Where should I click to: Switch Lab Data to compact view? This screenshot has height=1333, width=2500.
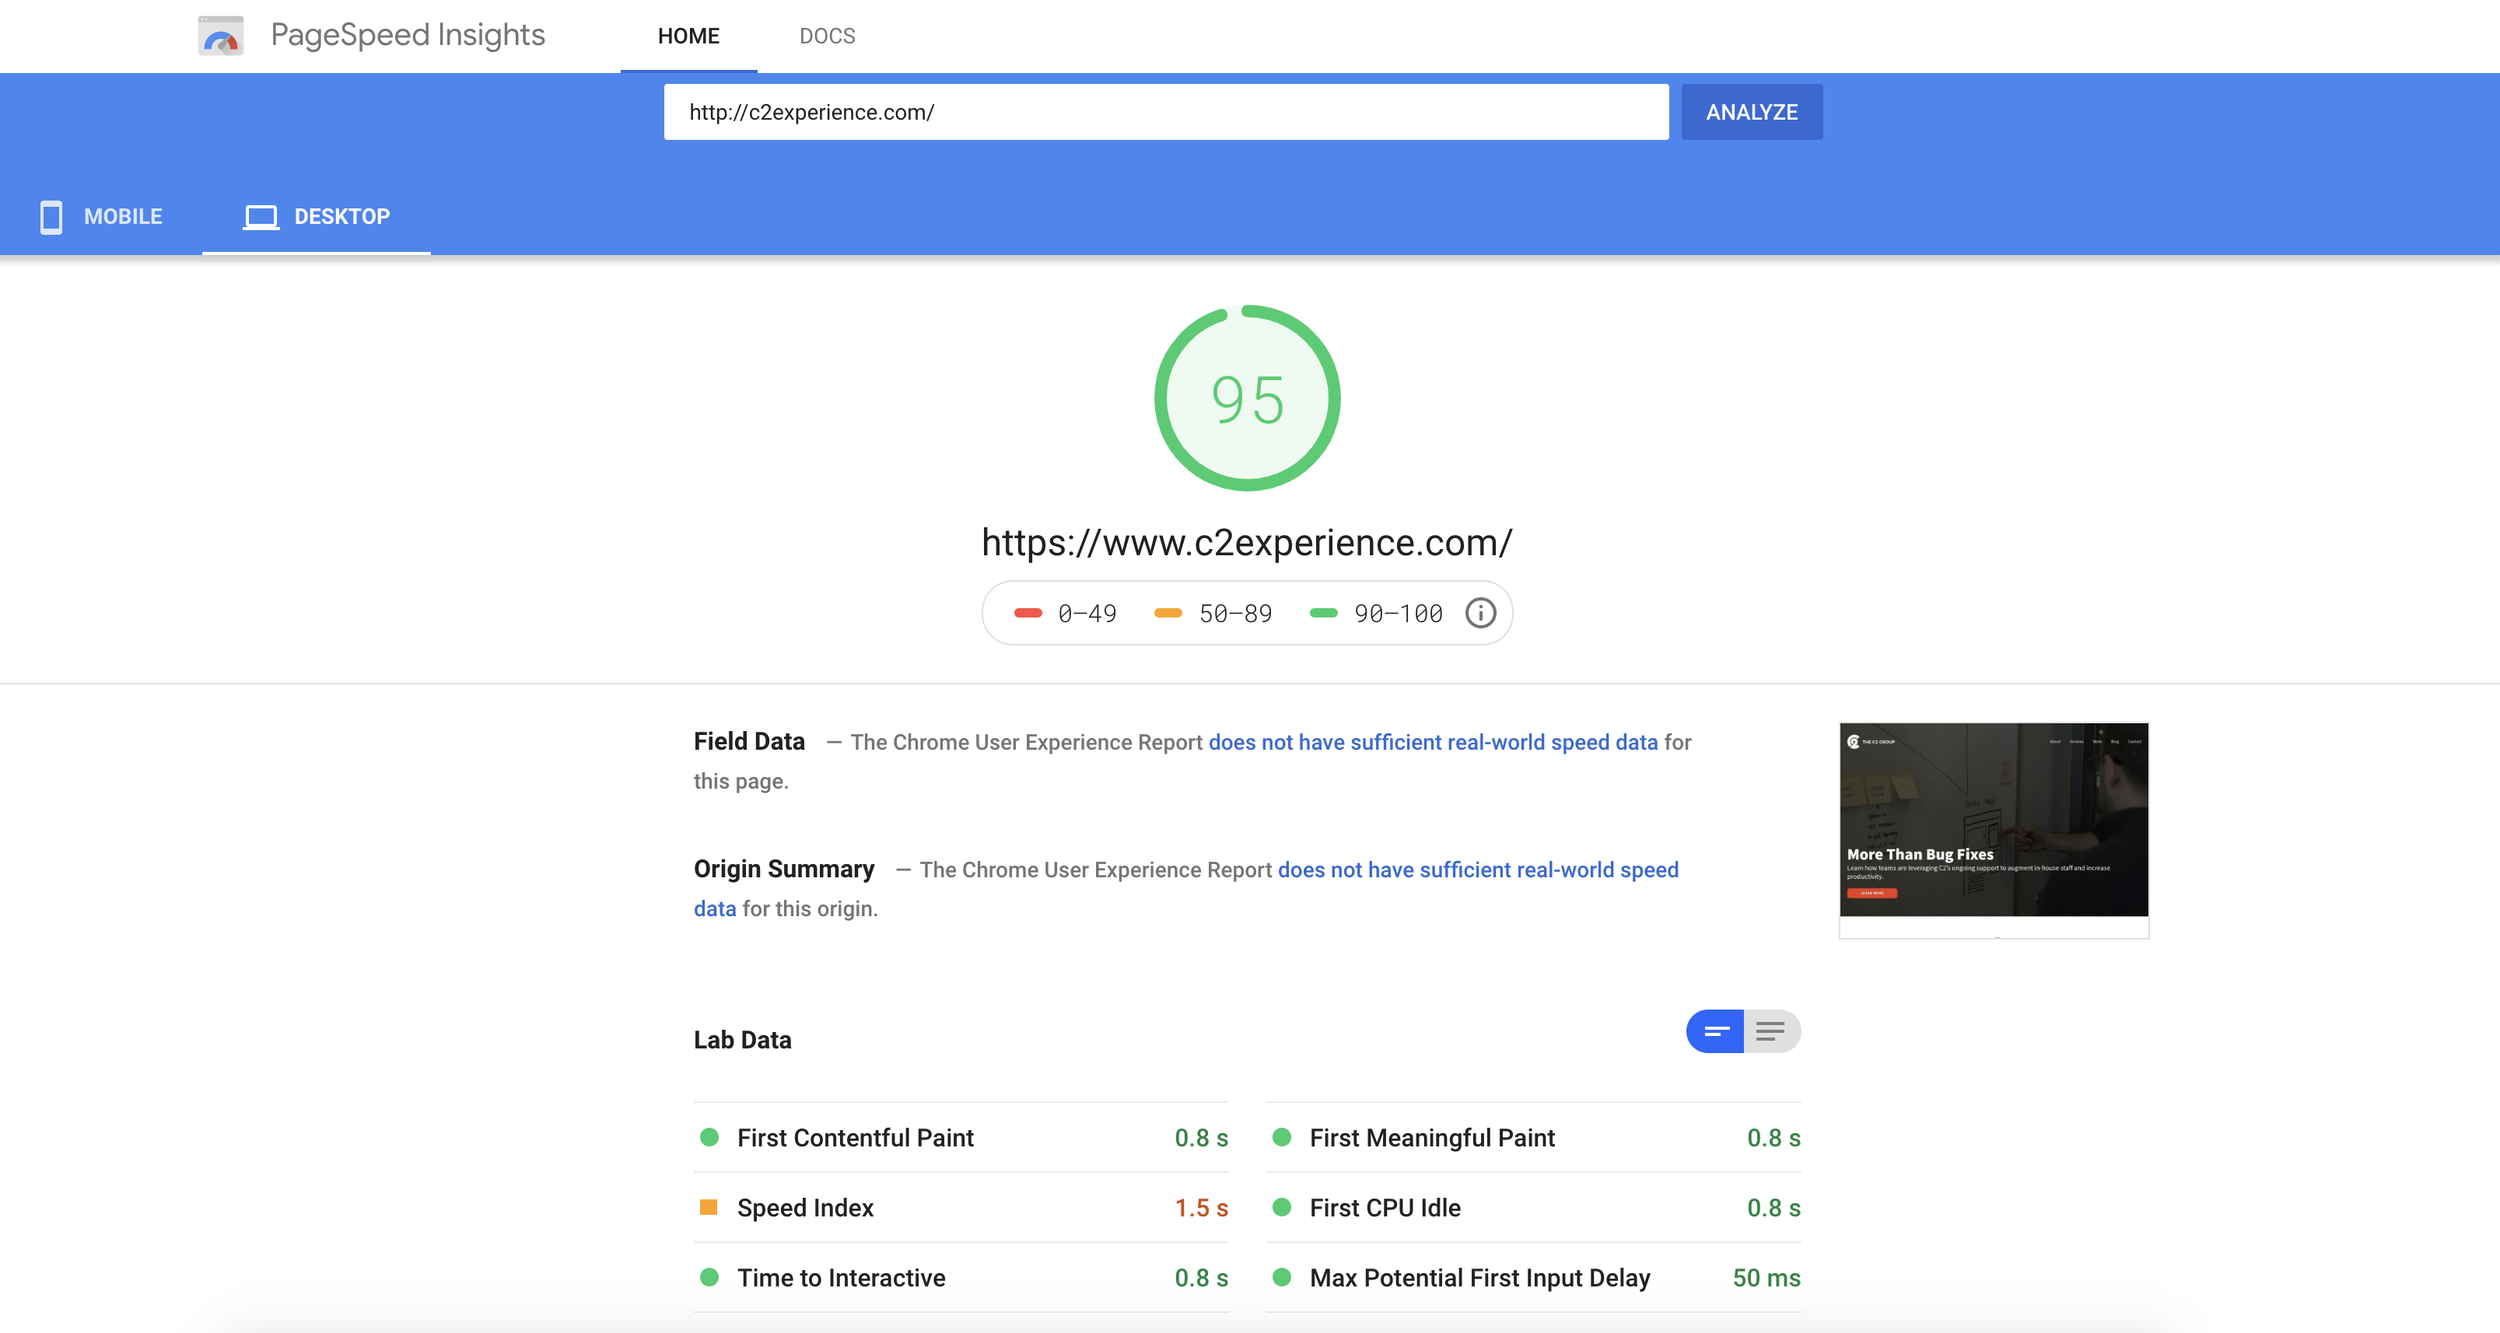[x=1715, y=1031]
